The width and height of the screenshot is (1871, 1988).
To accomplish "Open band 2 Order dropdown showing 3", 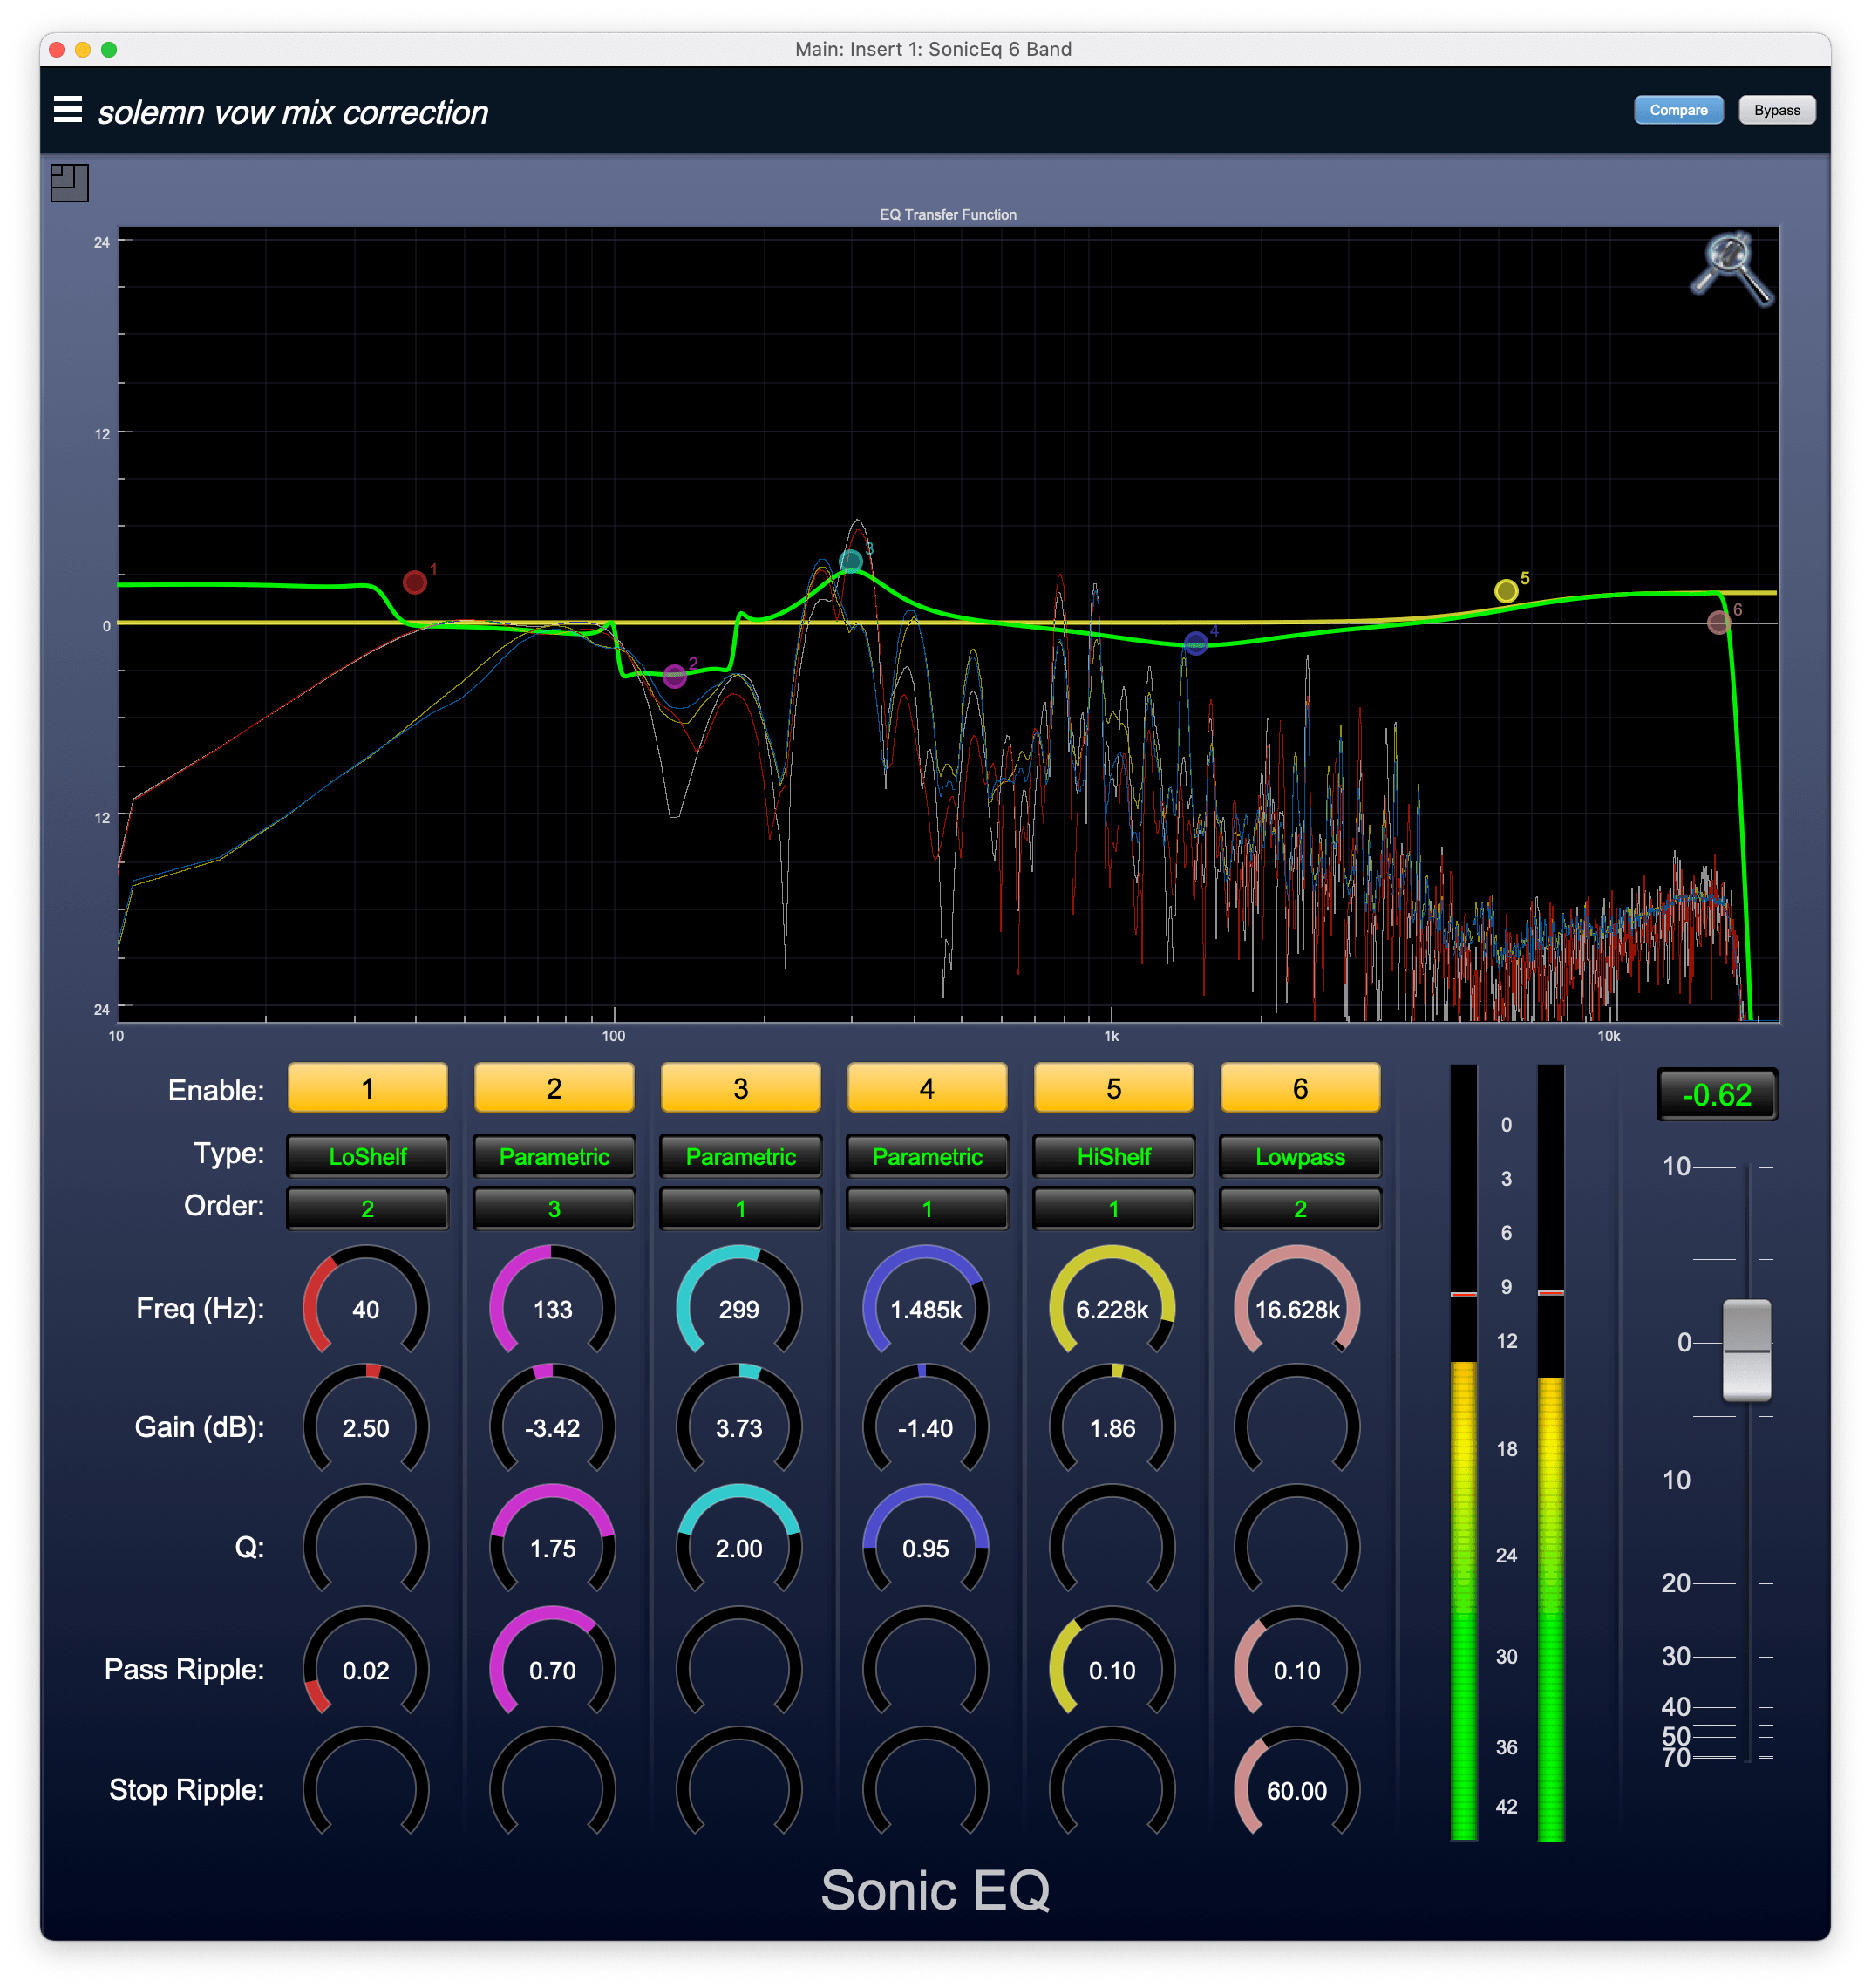I will tap(554, 1209).
